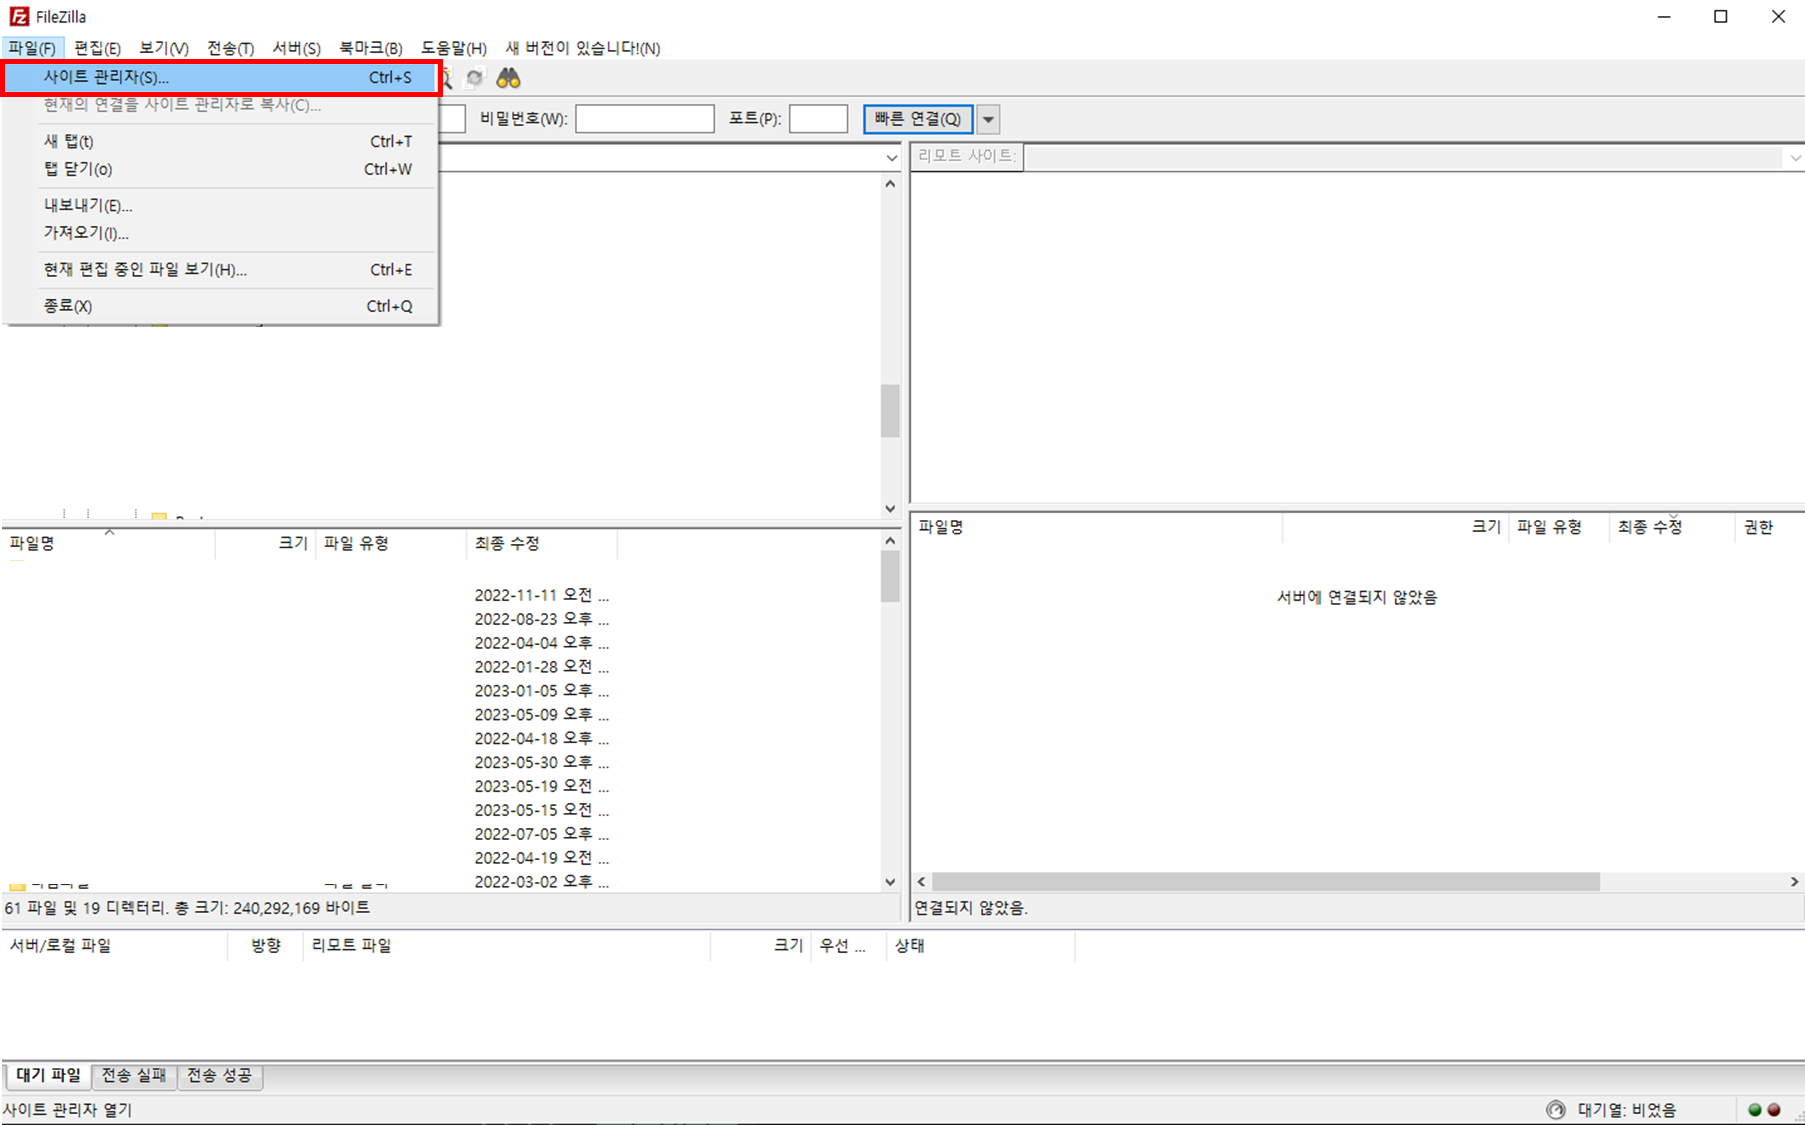Click the green activity indicator light
This screenshot has height=1125, width=1805.
click(x=1754, y=1110)
